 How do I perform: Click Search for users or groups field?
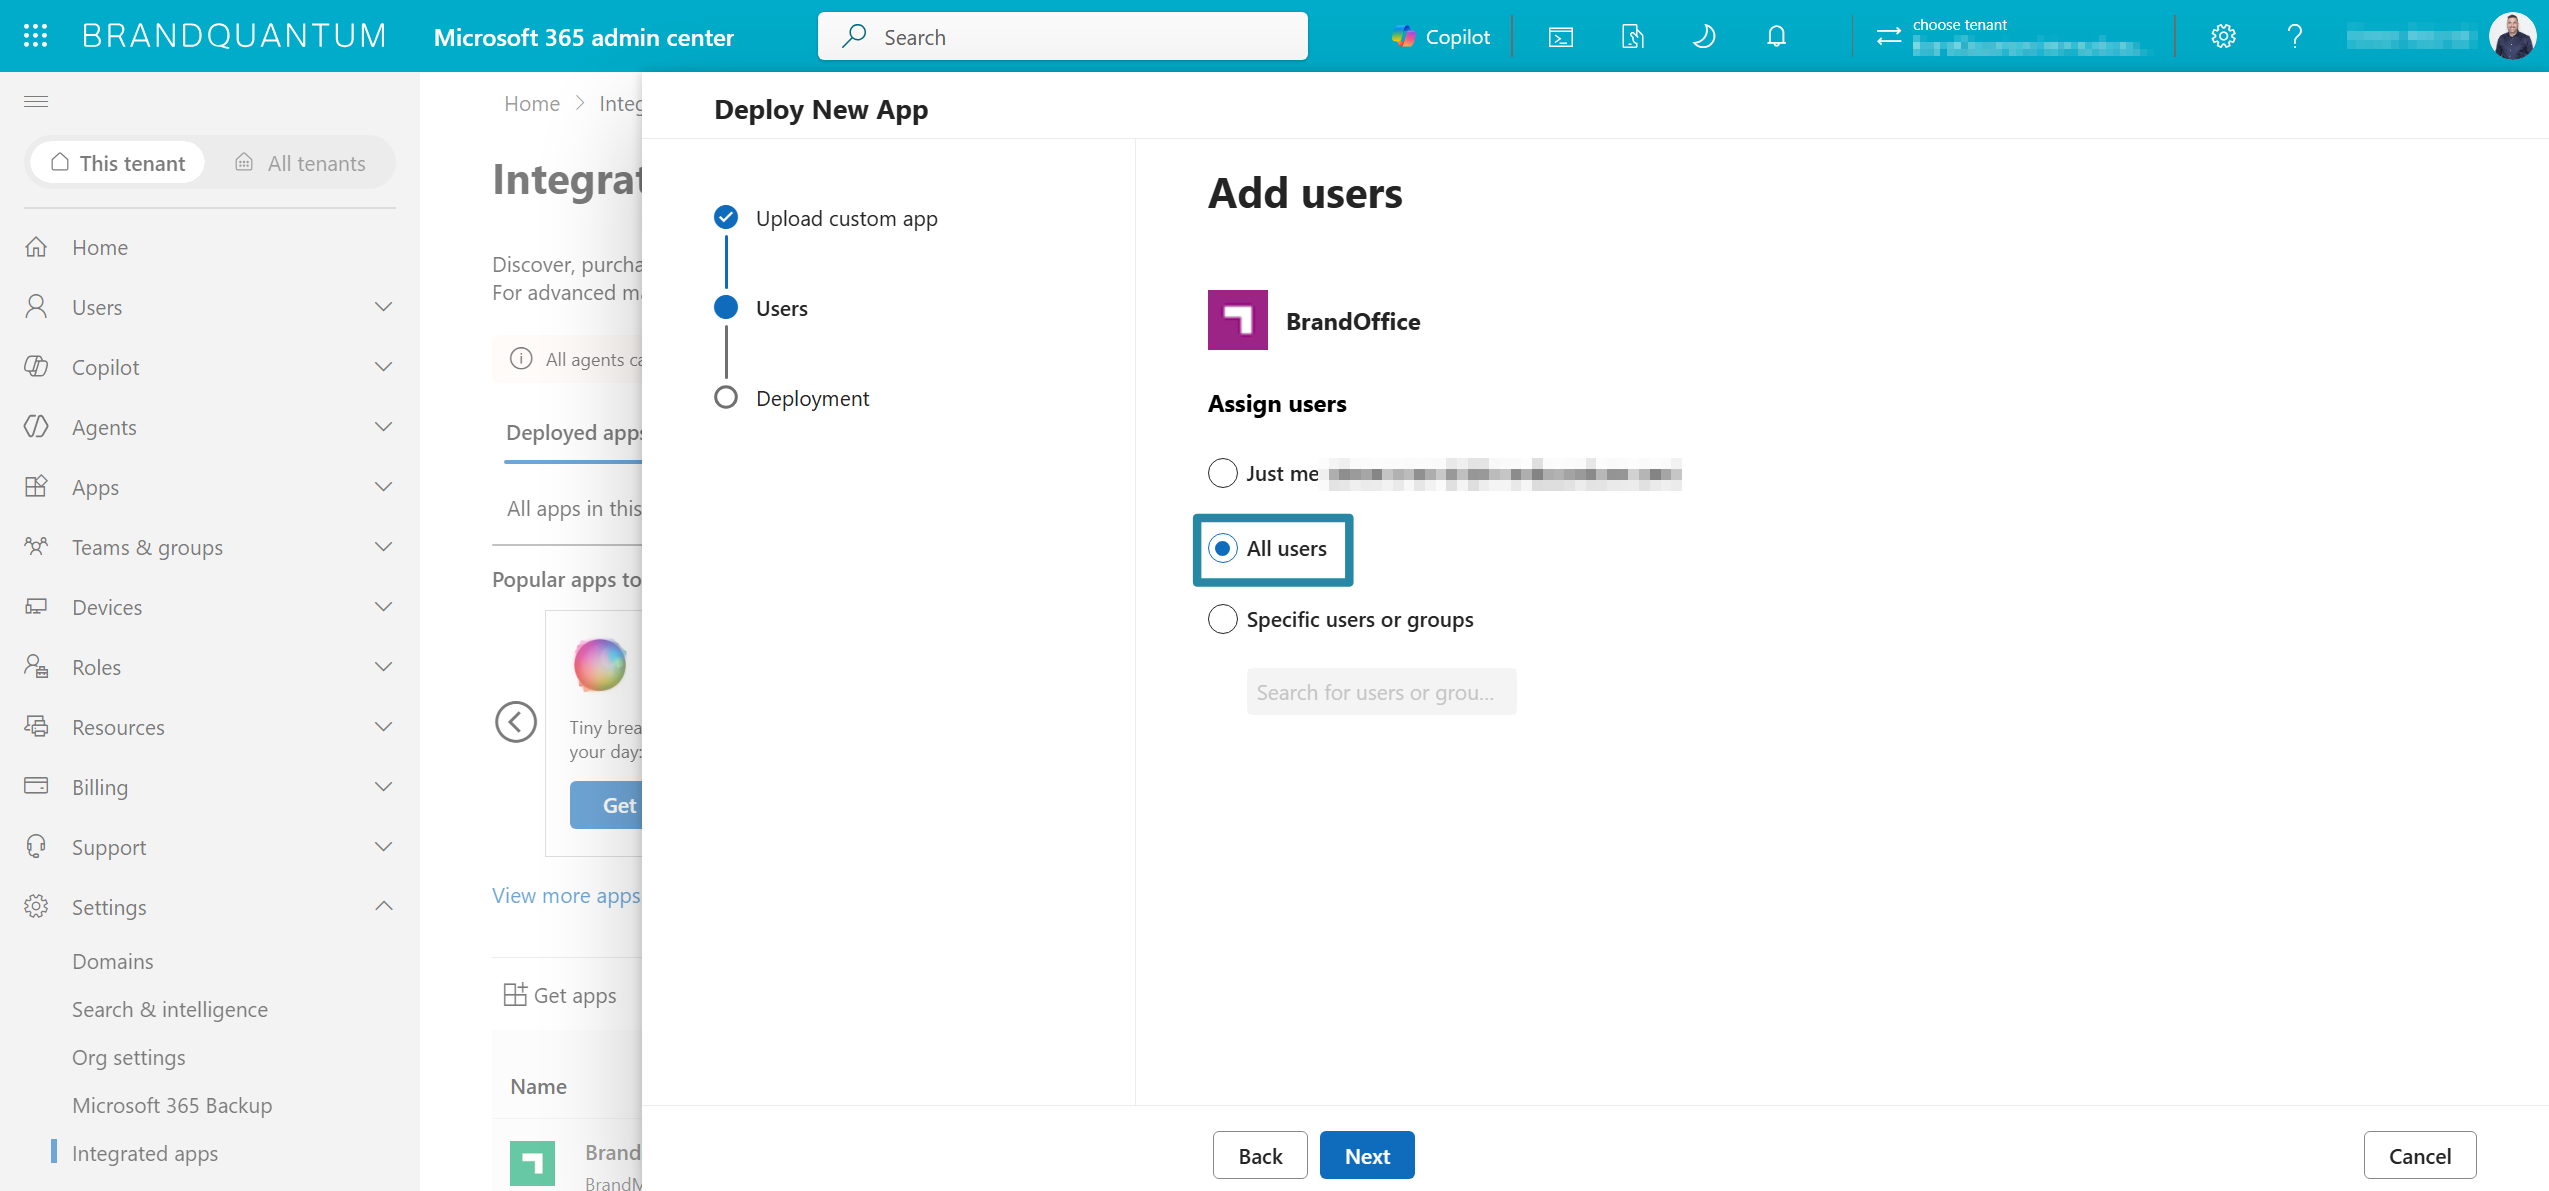pos(1381,692)
